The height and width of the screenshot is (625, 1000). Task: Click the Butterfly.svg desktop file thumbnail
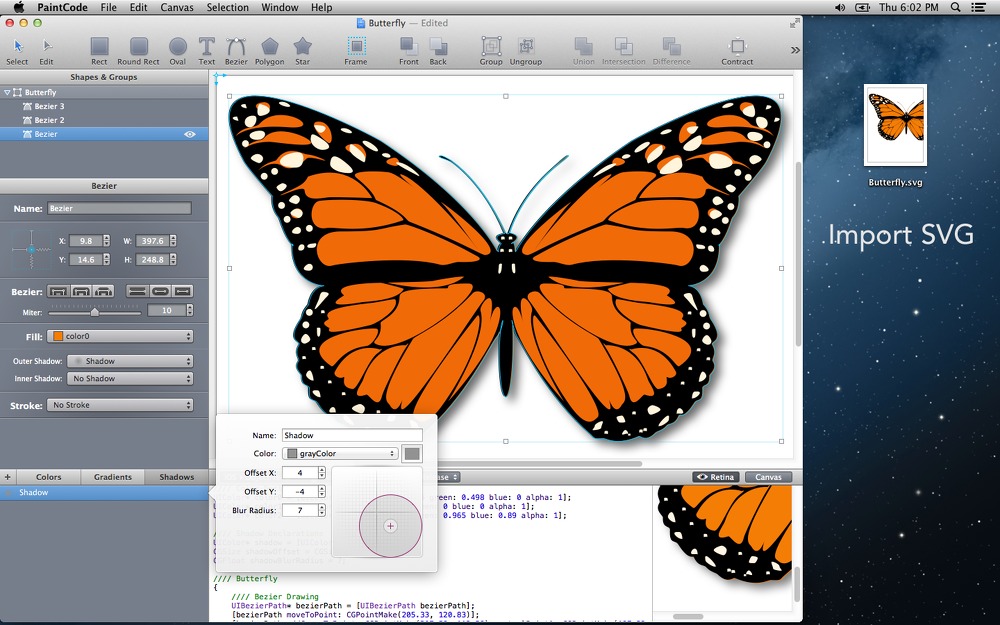point(895,125)
